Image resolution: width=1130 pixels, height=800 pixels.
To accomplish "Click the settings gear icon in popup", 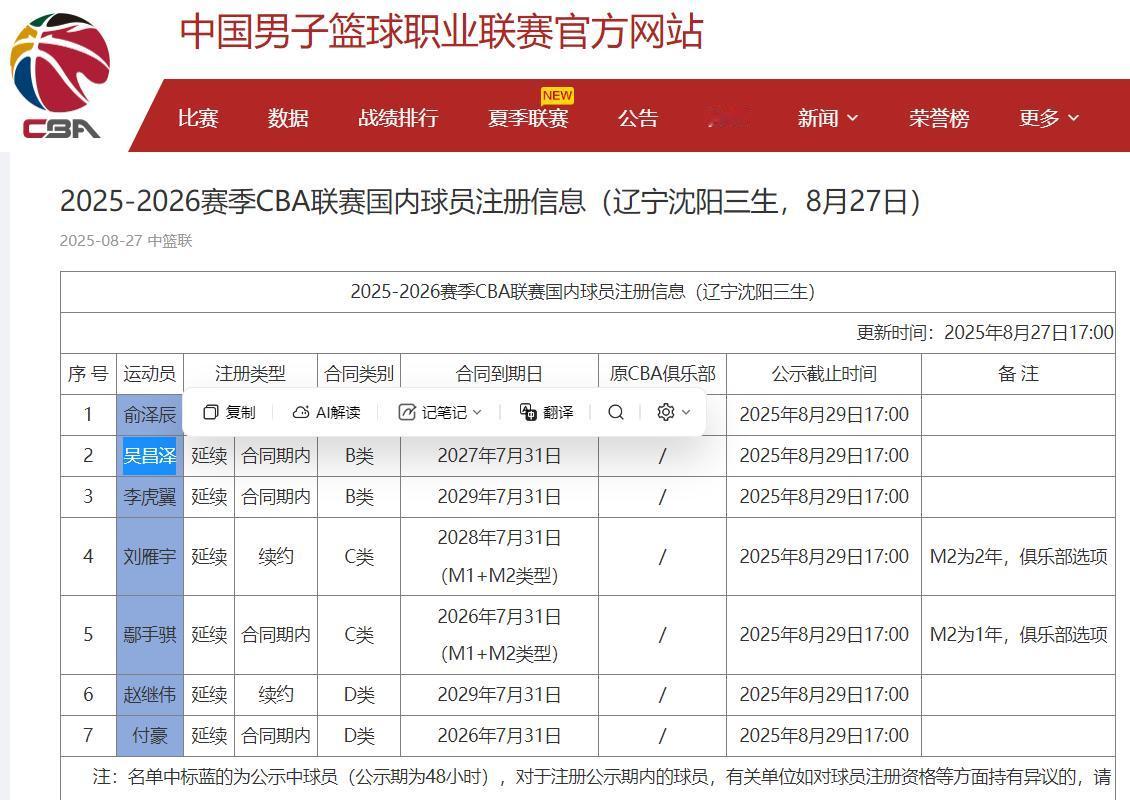I will [666, 412].
